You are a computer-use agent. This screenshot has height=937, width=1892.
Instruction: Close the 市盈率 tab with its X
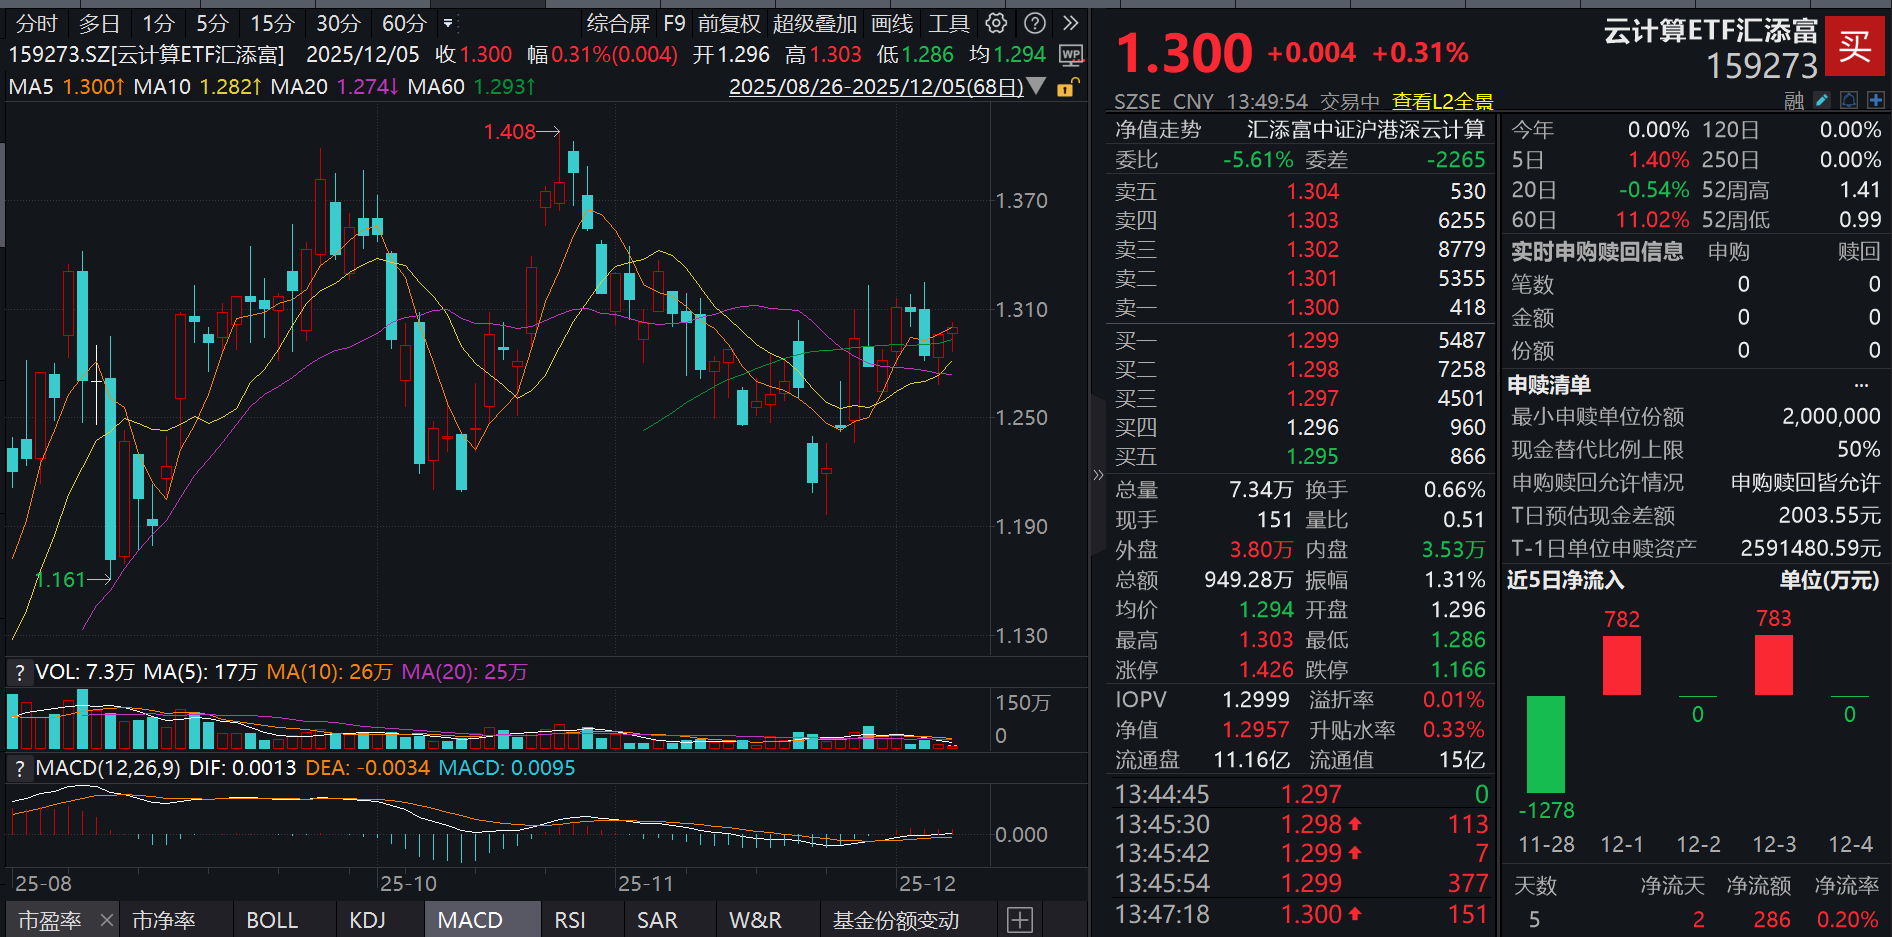pos(106,918)
